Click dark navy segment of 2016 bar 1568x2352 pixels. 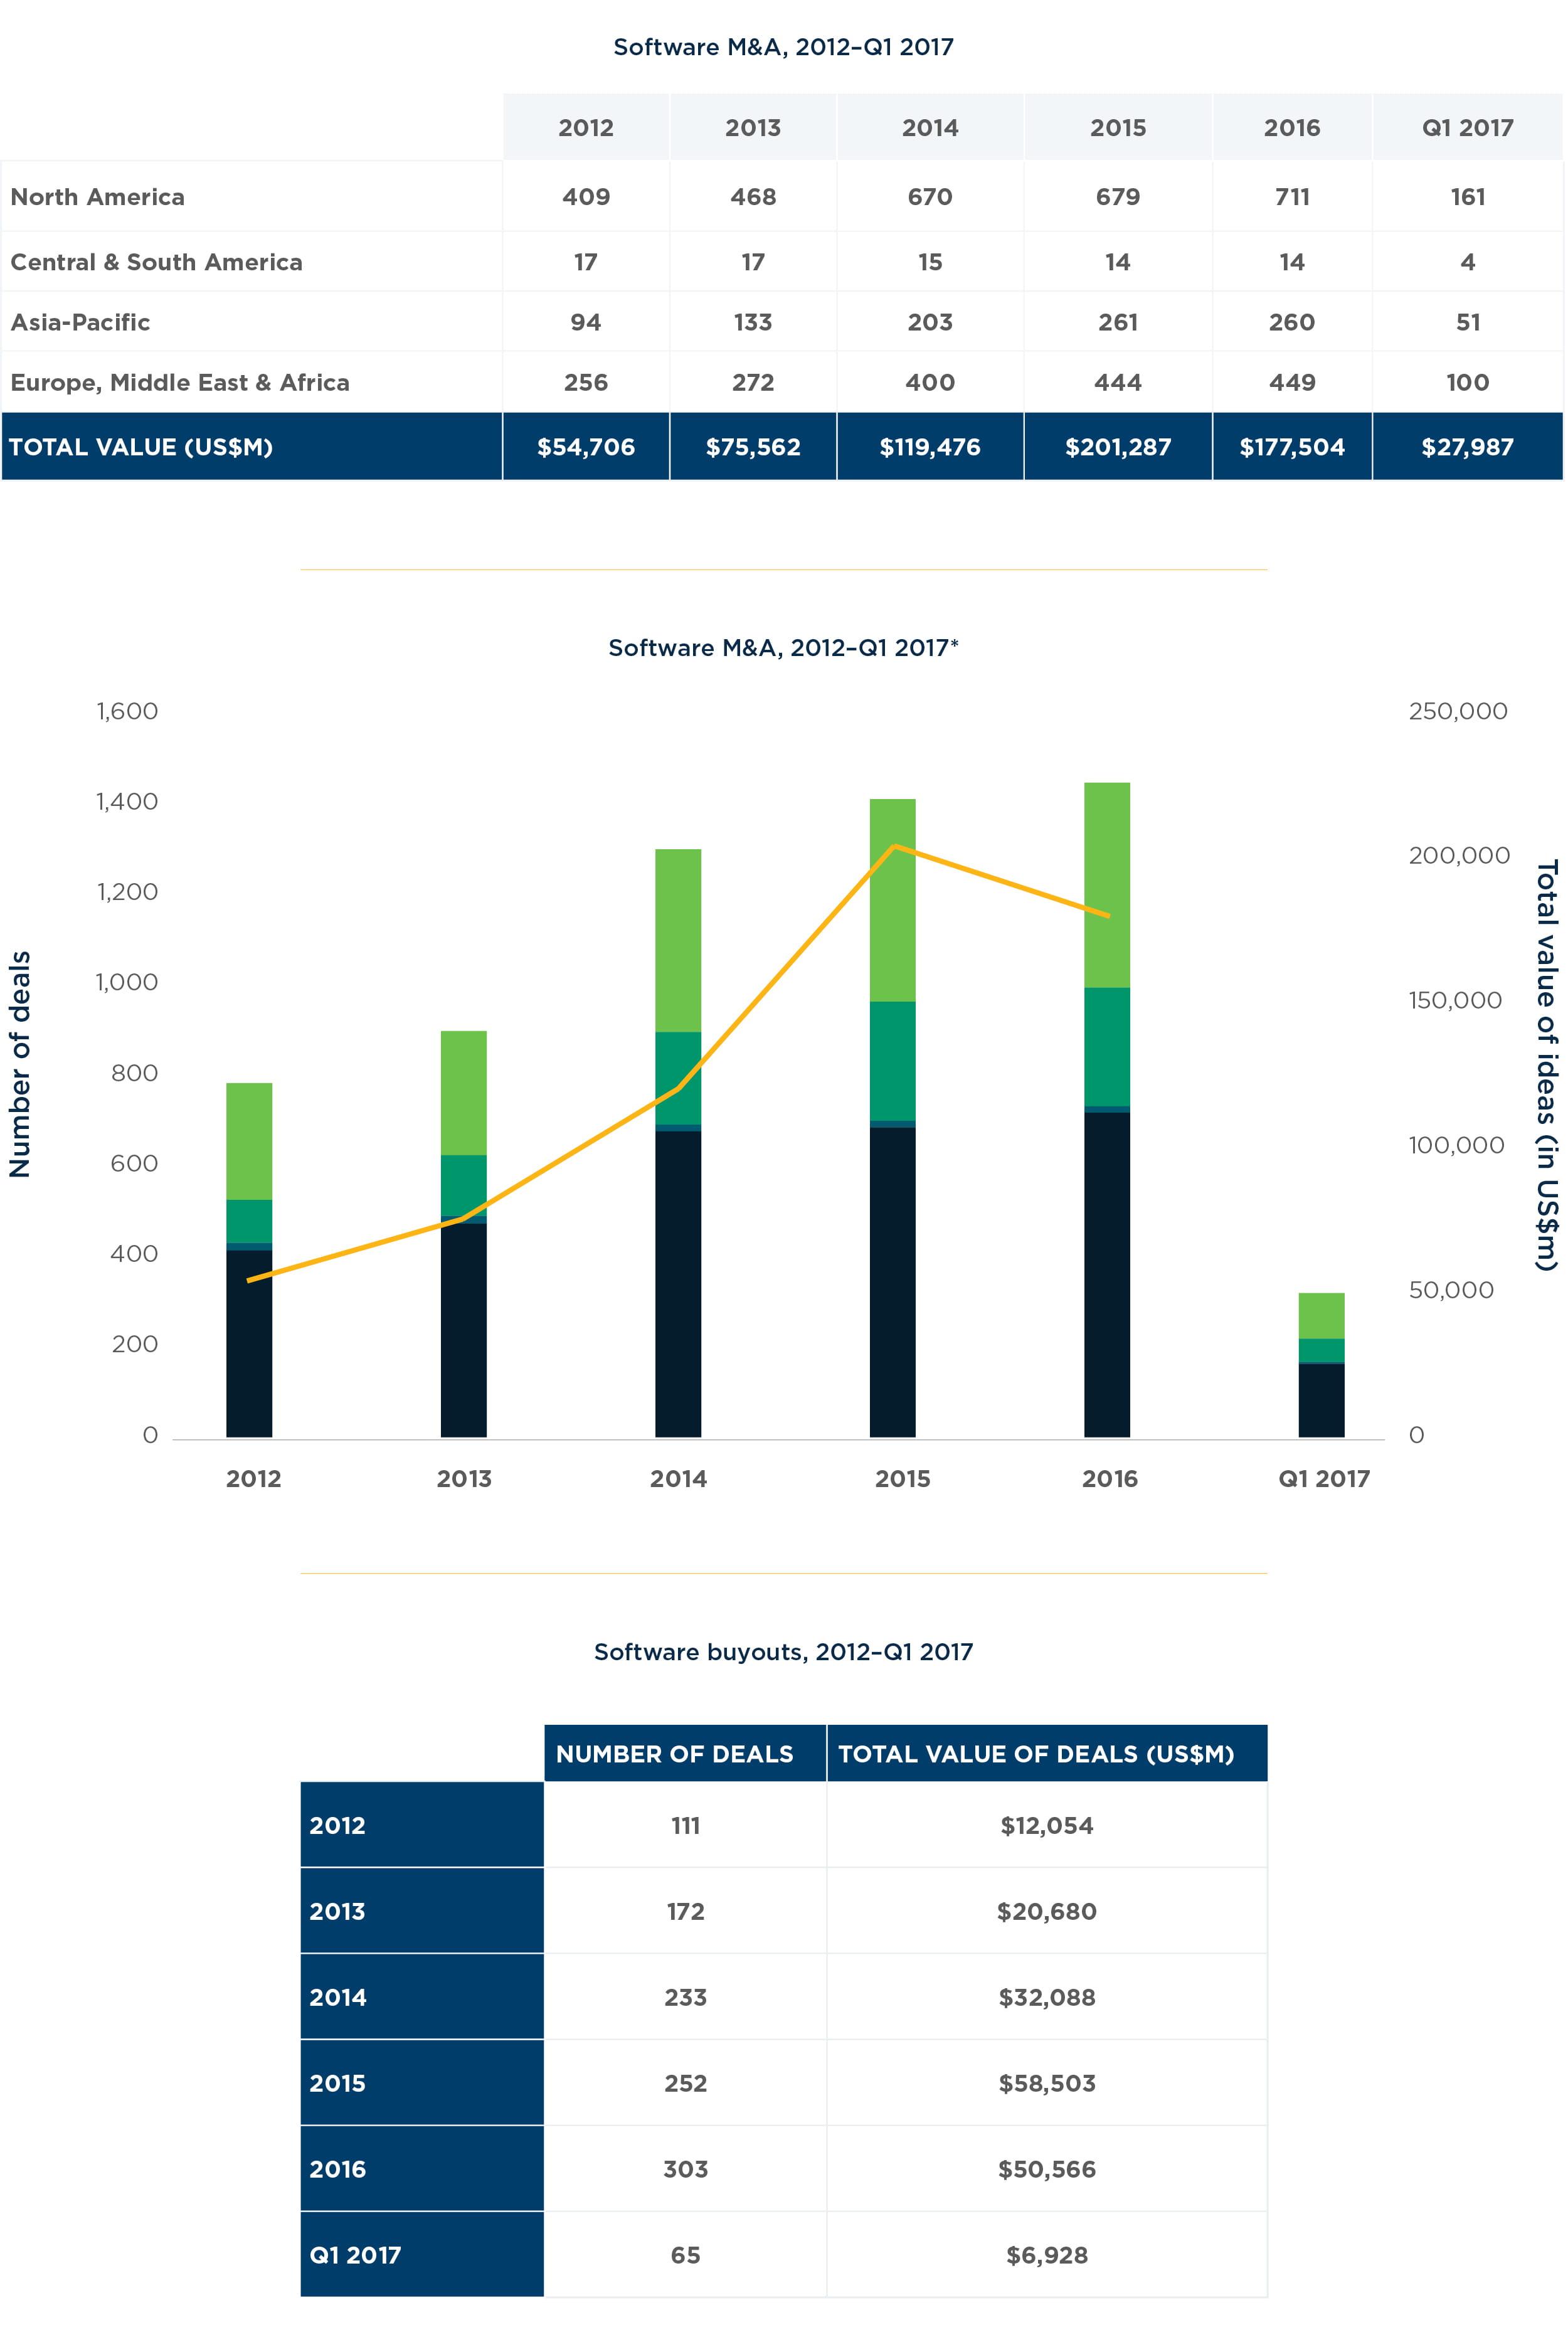tap(1107, 1275)
